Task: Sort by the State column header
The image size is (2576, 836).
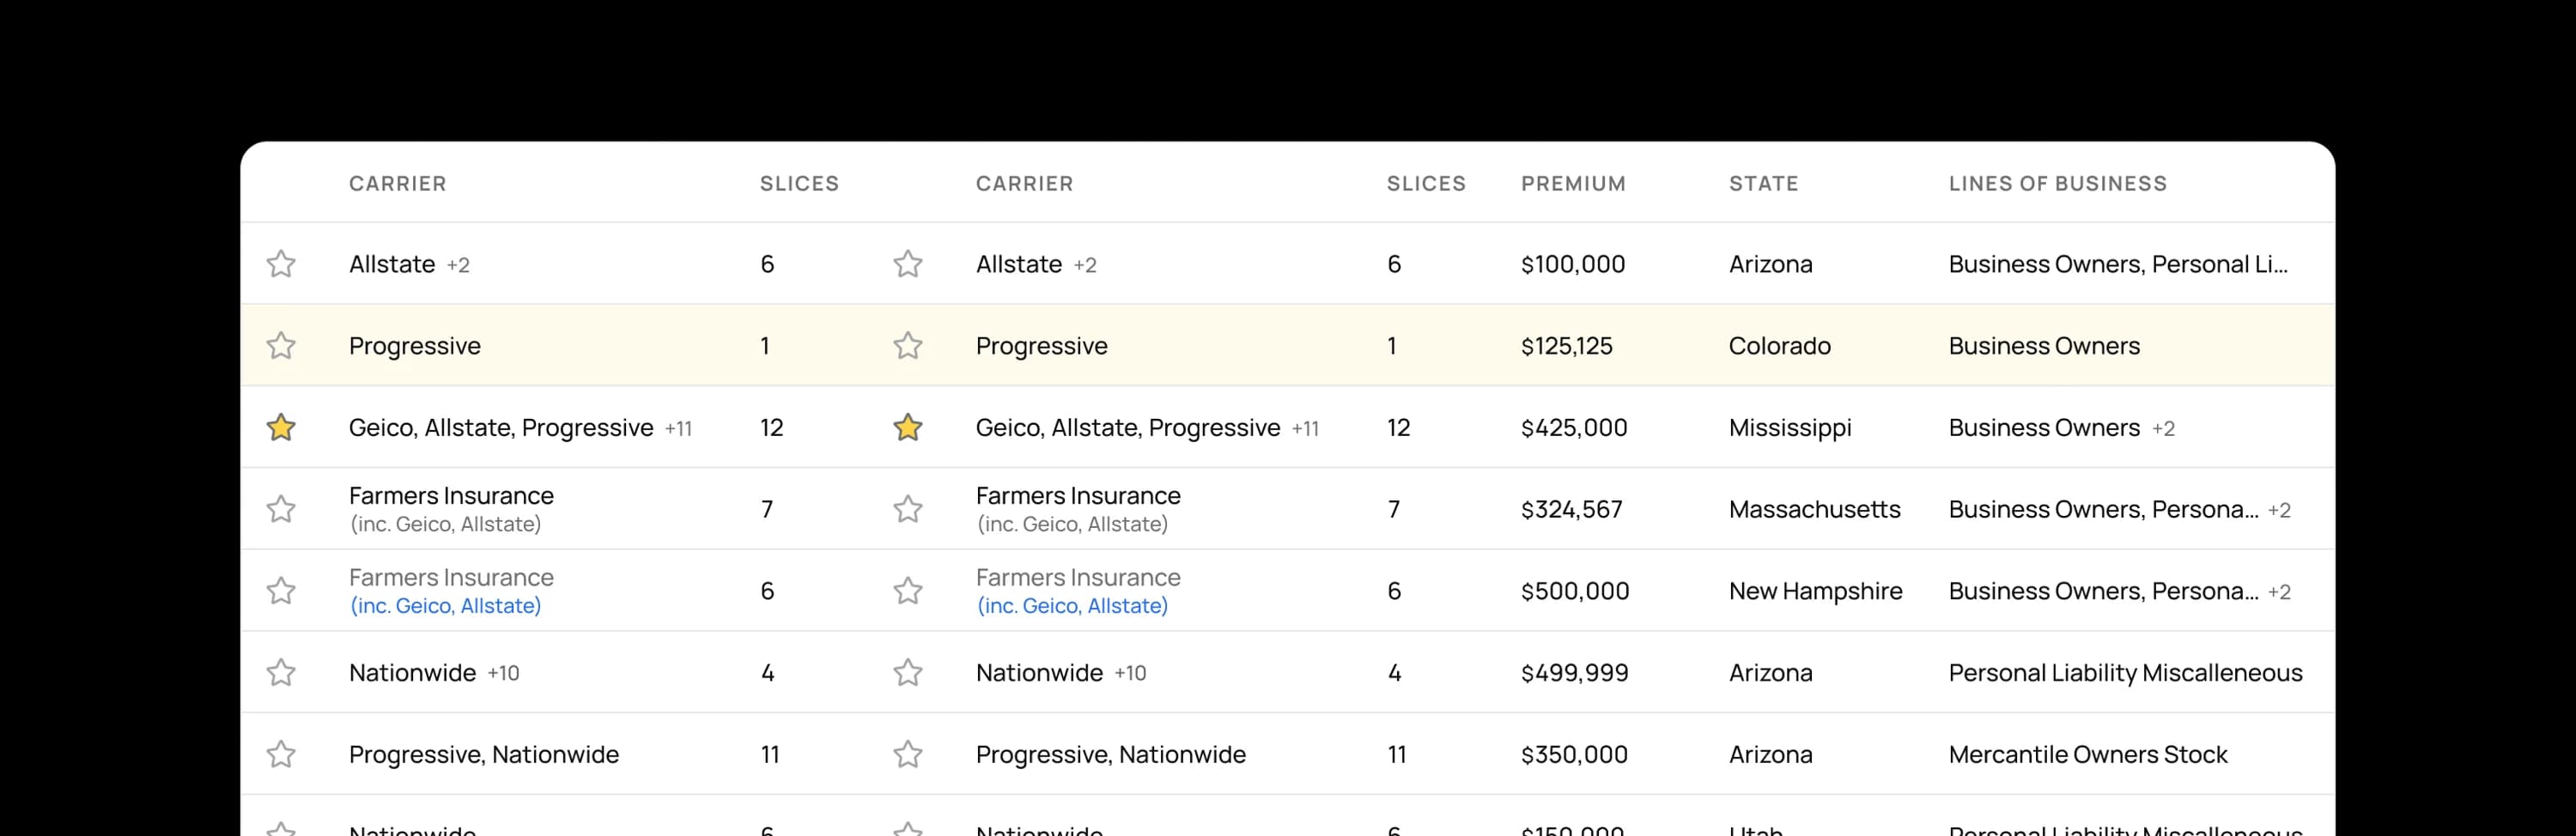Action: point(1763,184)
